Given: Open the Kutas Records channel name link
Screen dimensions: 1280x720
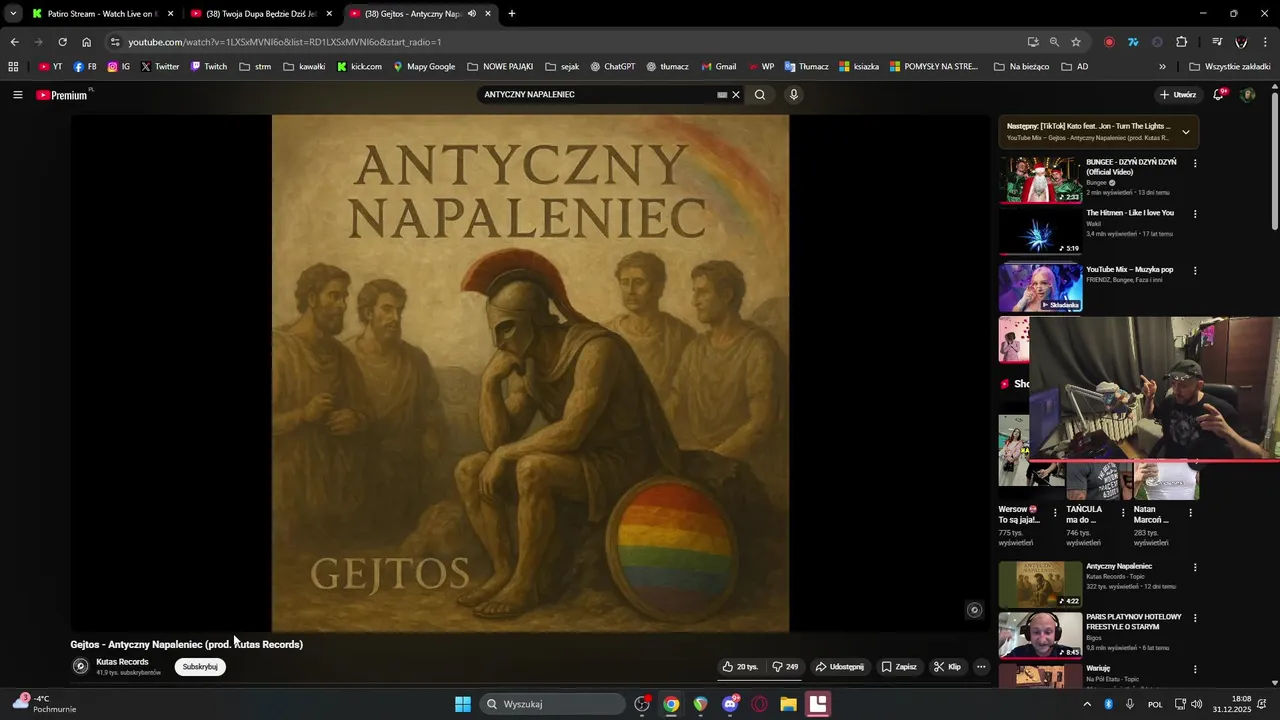Looking at the screenshot, I should pyautogui.click(x=122, y=662).
